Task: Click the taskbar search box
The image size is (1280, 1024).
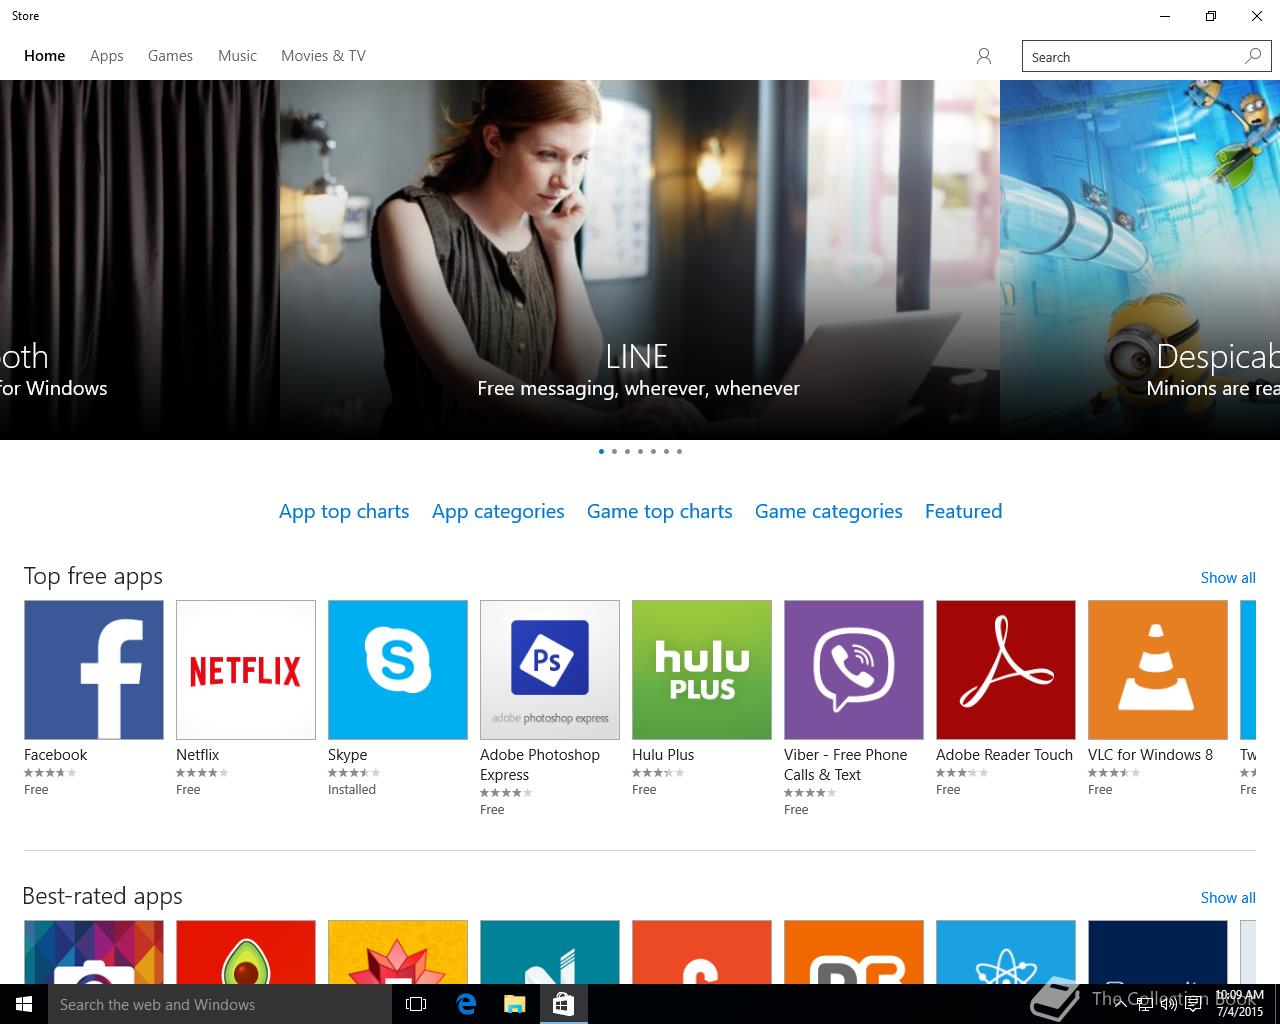Action: 220,1004
